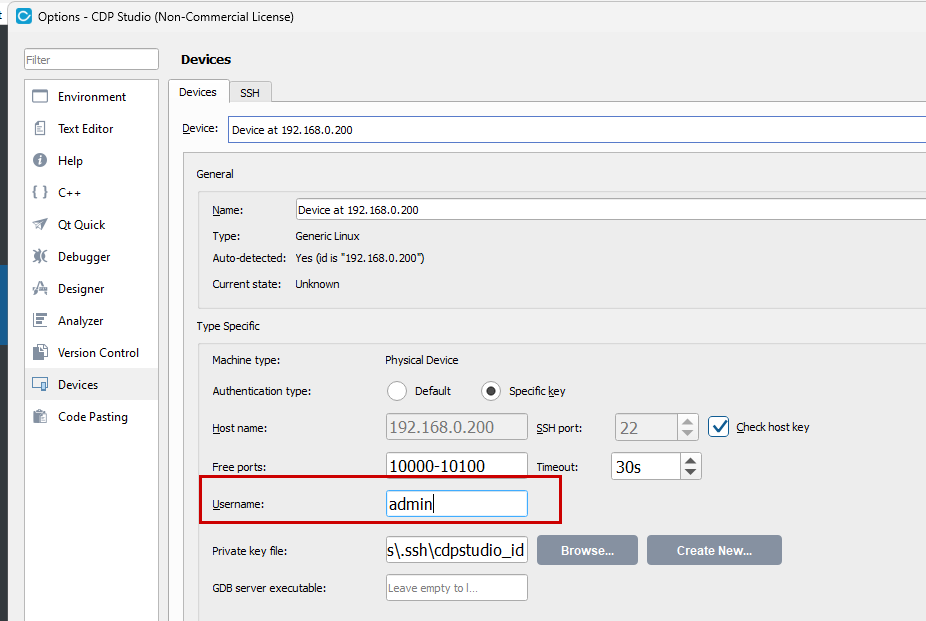Show the Analyzer settings page
Screen dimensions: 926x621
coord(92,320)
